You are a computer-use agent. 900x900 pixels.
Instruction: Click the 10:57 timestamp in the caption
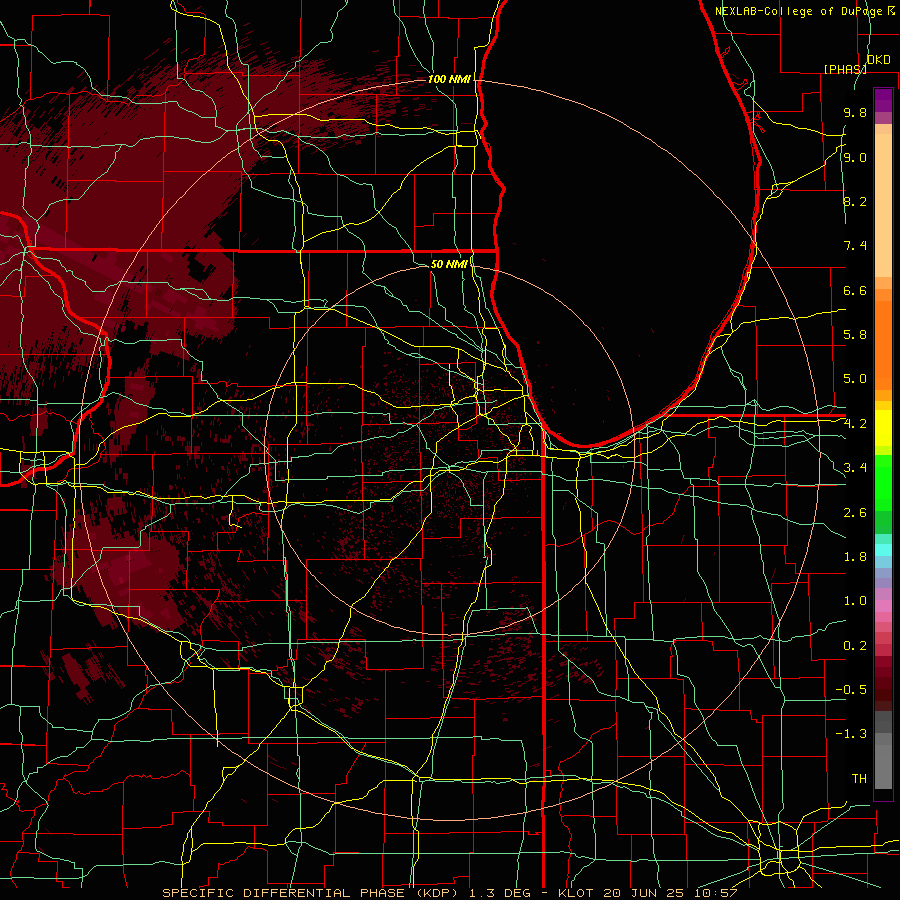(x=717, y=893)
